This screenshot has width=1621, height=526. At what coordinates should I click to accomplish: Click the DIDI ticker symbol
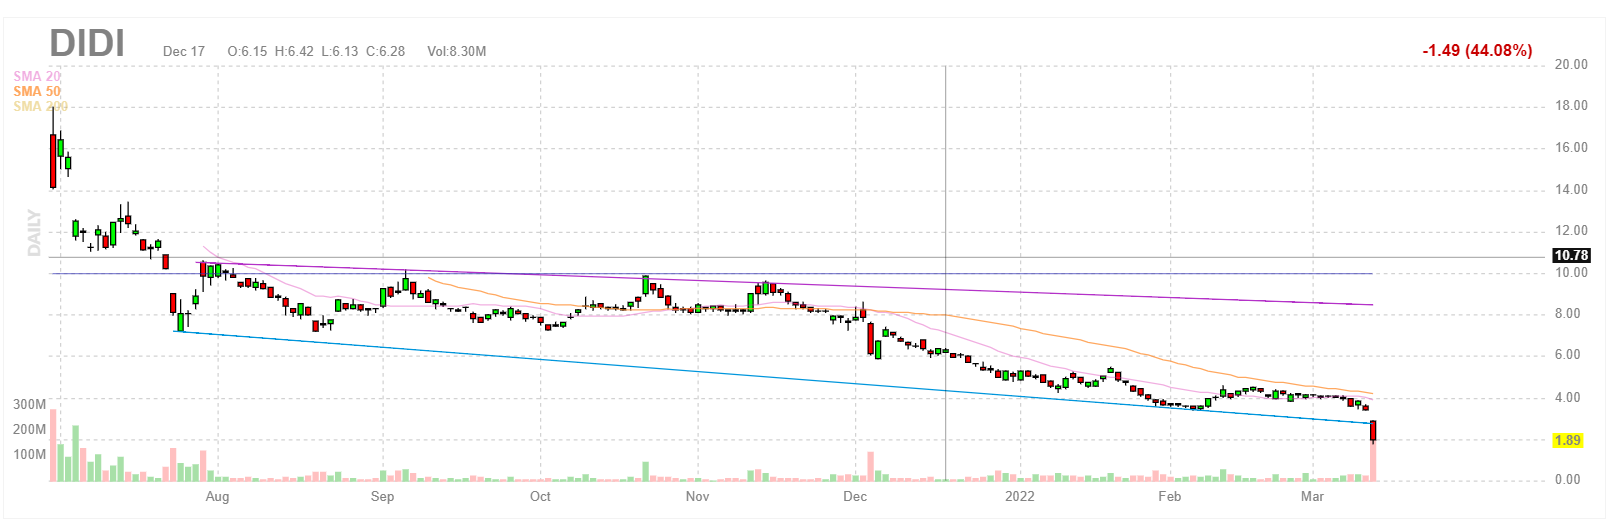click(87, 43)
